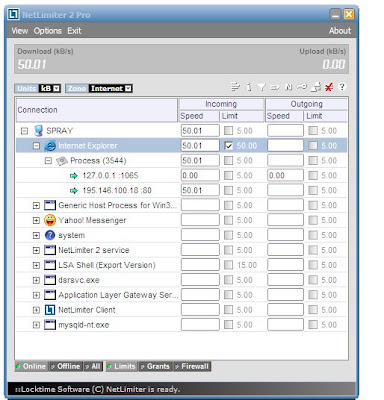This screenshot has height=400, width=384.
Task: Enable the SPRAY incoming limit checkbox
Action: pyautogui.click(x=229, y=131)
